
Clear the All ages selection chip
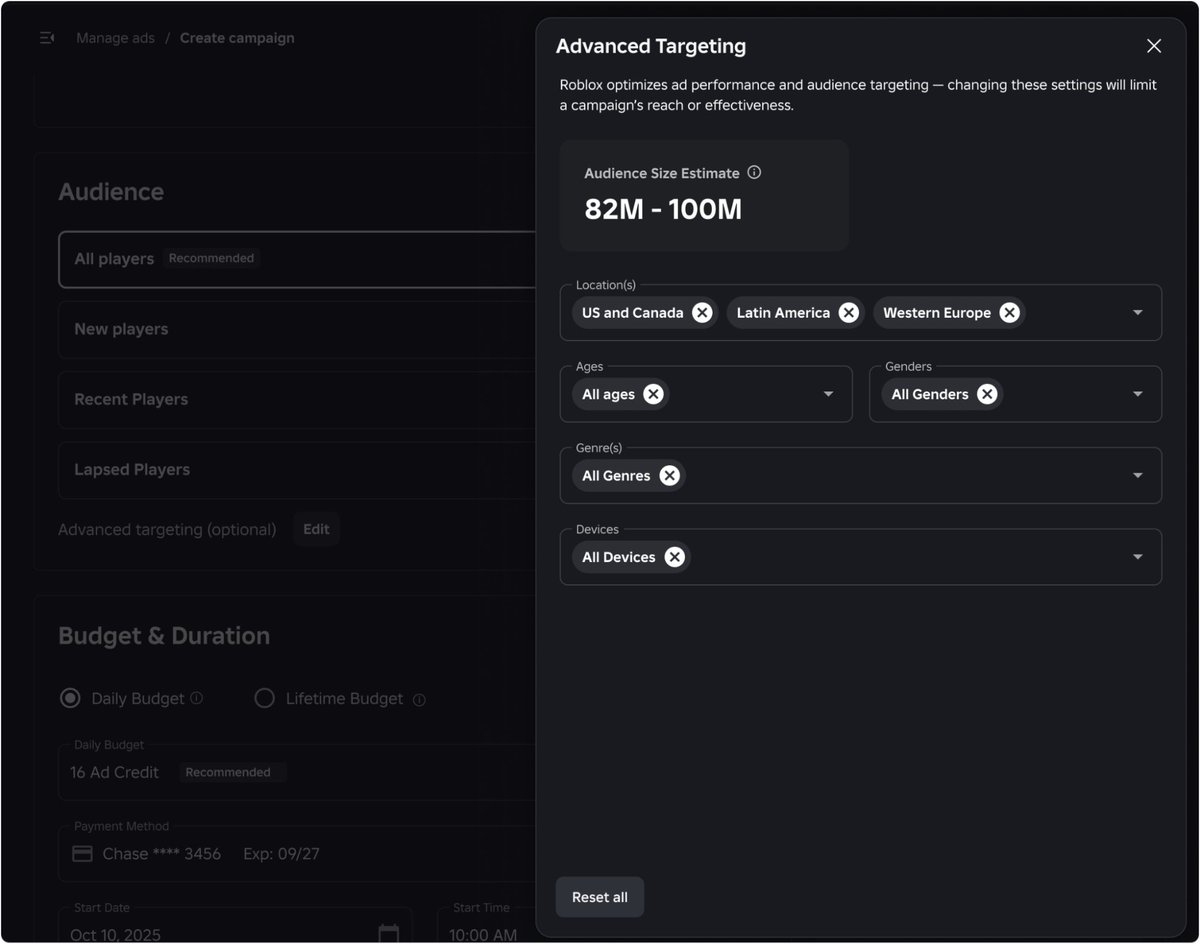(653, 394)
